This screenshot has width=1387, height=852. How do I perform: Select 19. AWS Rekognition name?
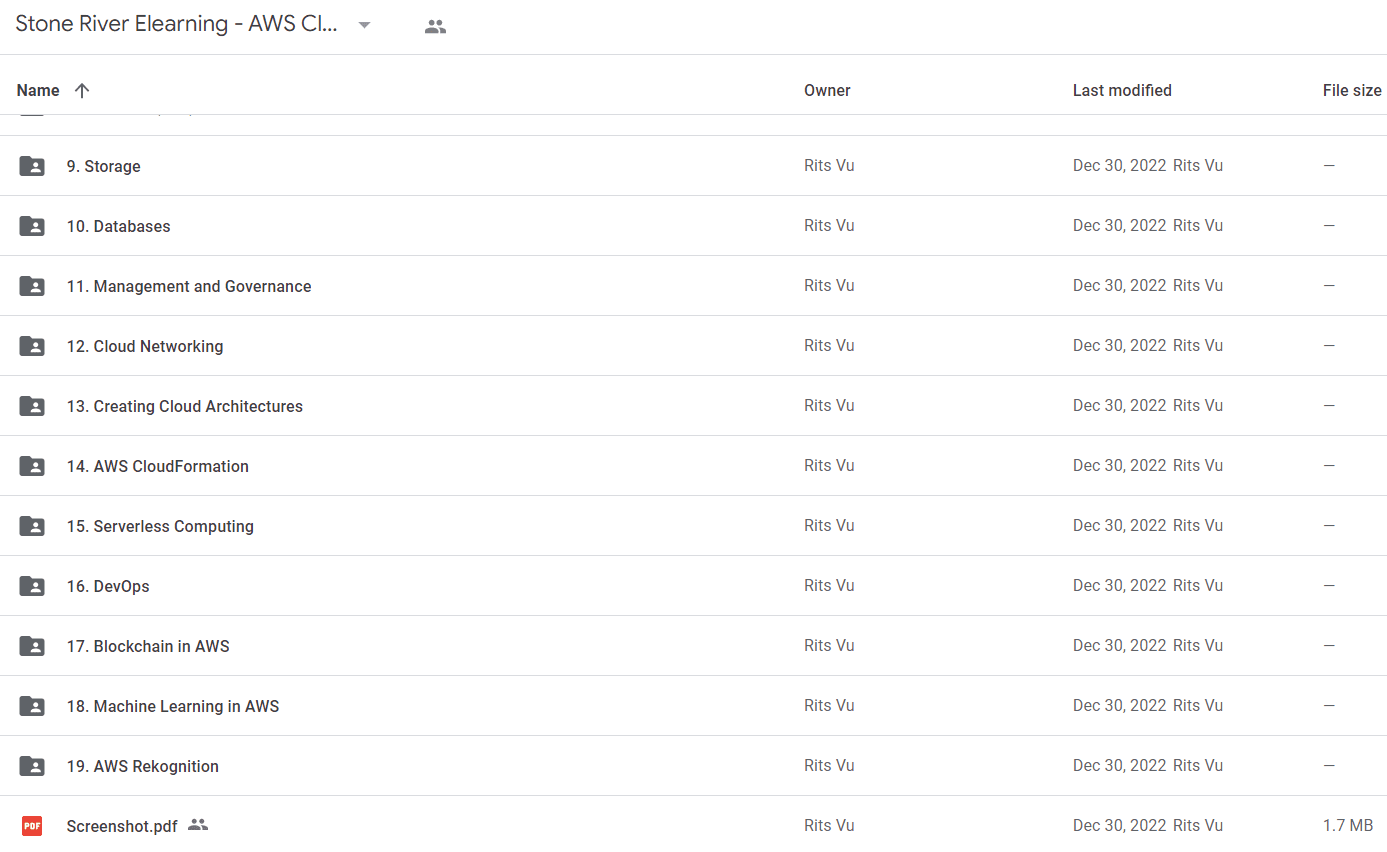(x=143, y=766)
